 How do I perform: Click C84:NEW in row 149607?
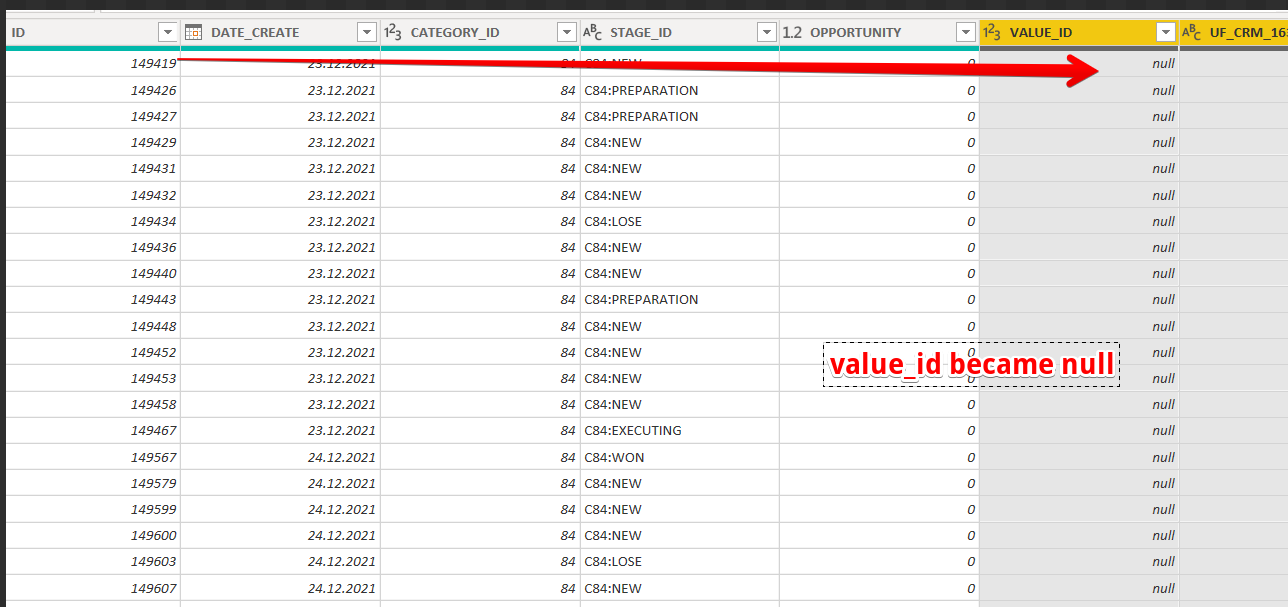tap(613, 588)
